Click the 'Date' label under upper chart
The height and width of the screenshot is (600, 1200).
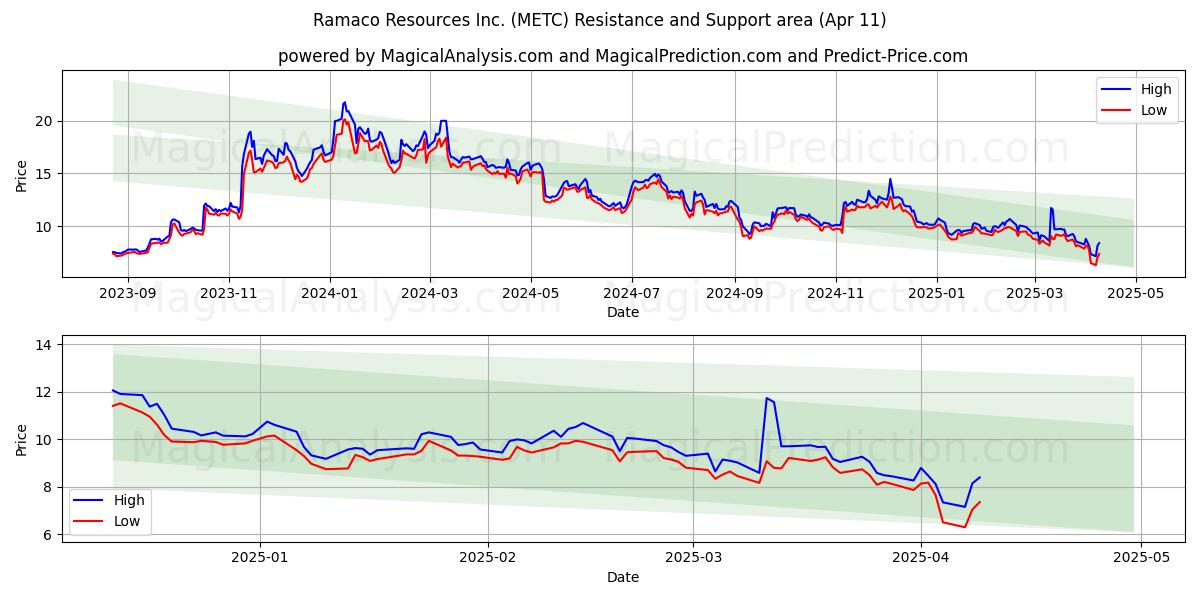623,312
